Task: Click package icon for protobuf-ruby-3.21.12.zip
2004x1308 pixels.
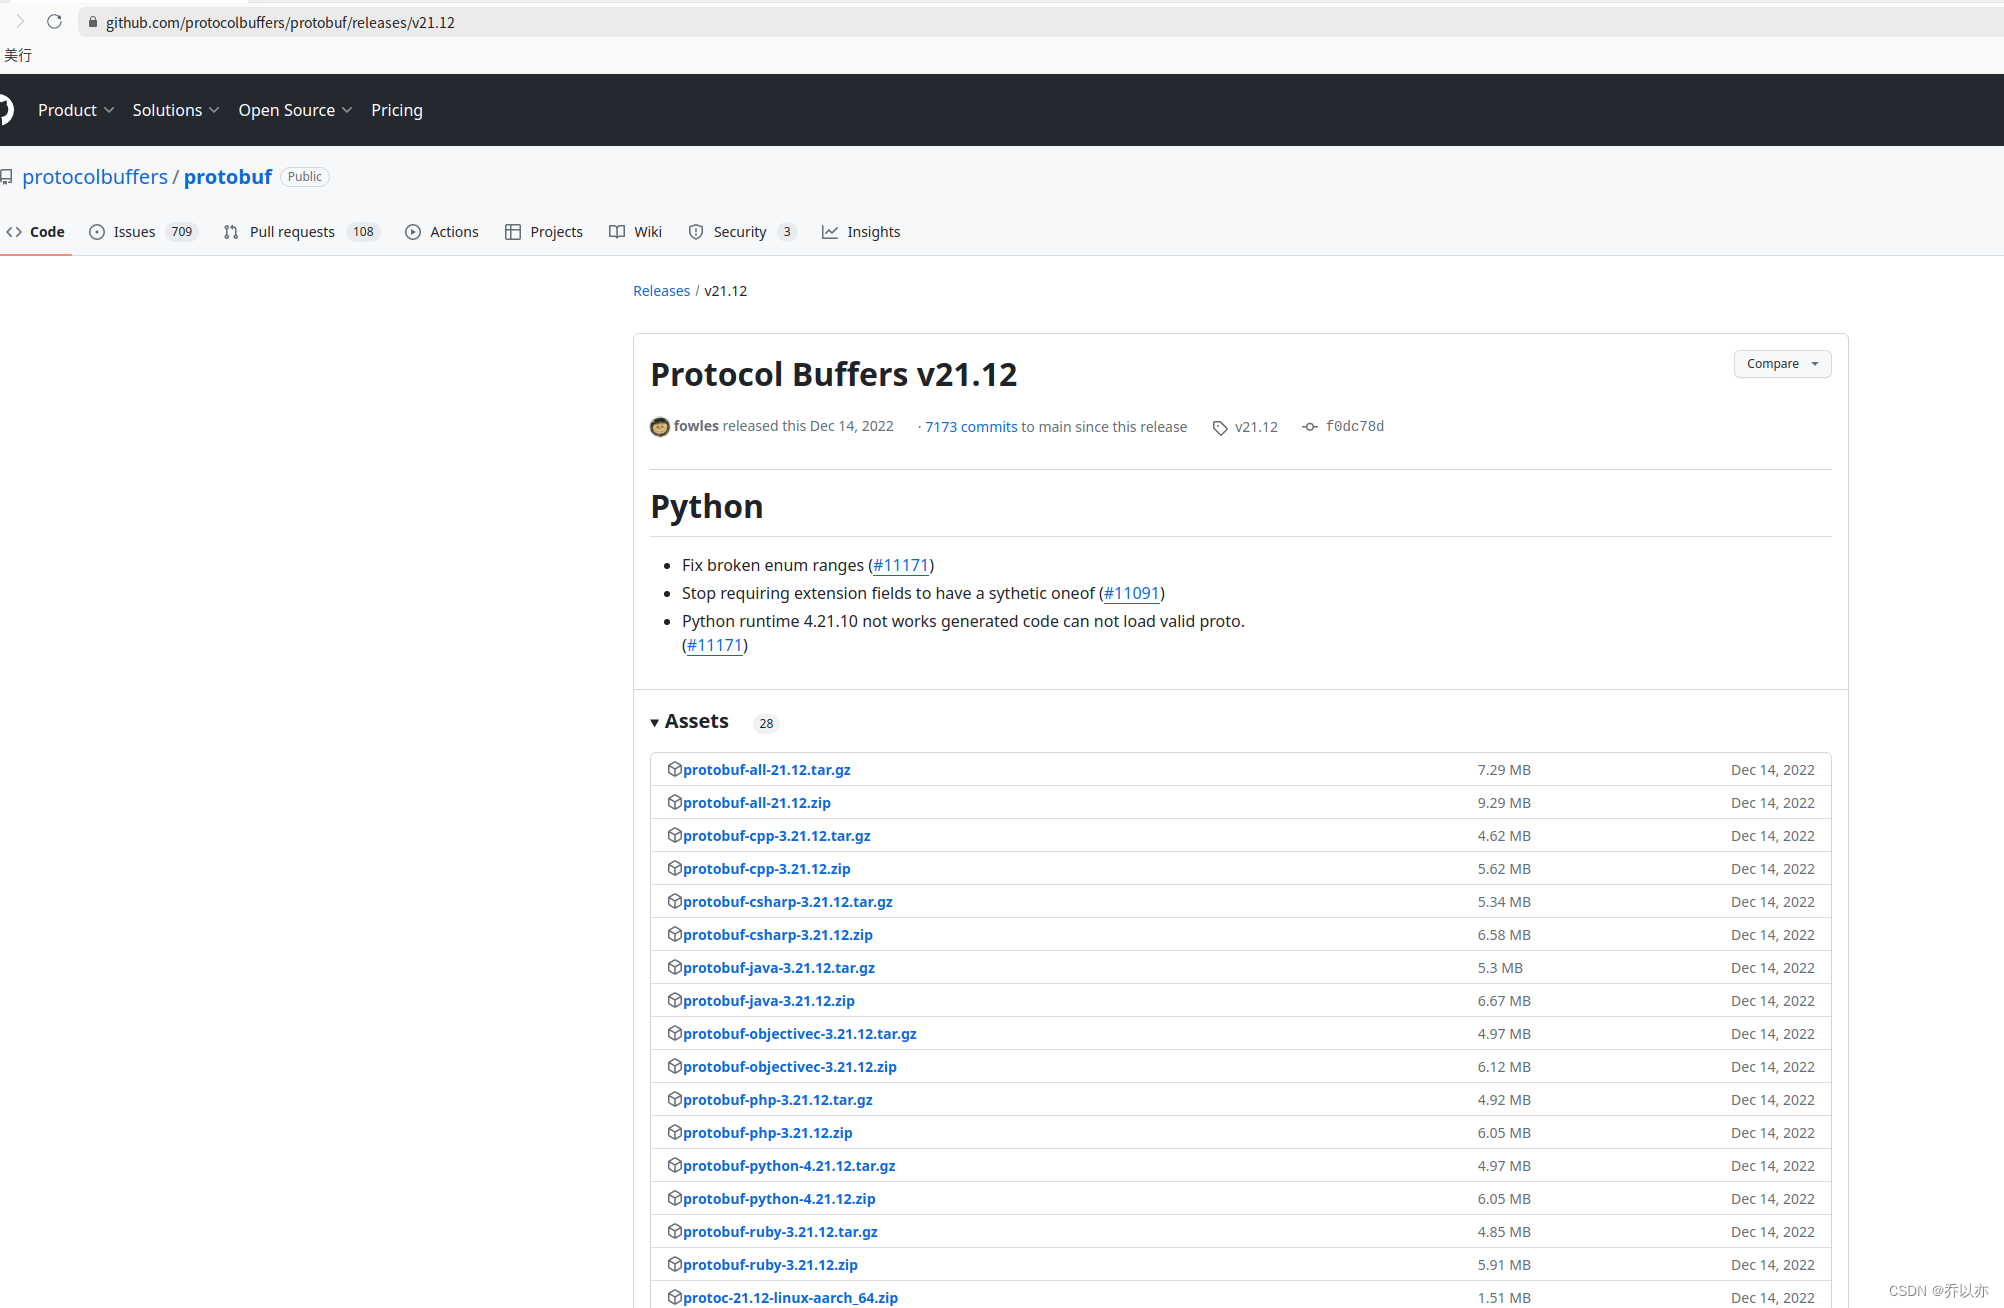Action: (x=675, y=1264)
